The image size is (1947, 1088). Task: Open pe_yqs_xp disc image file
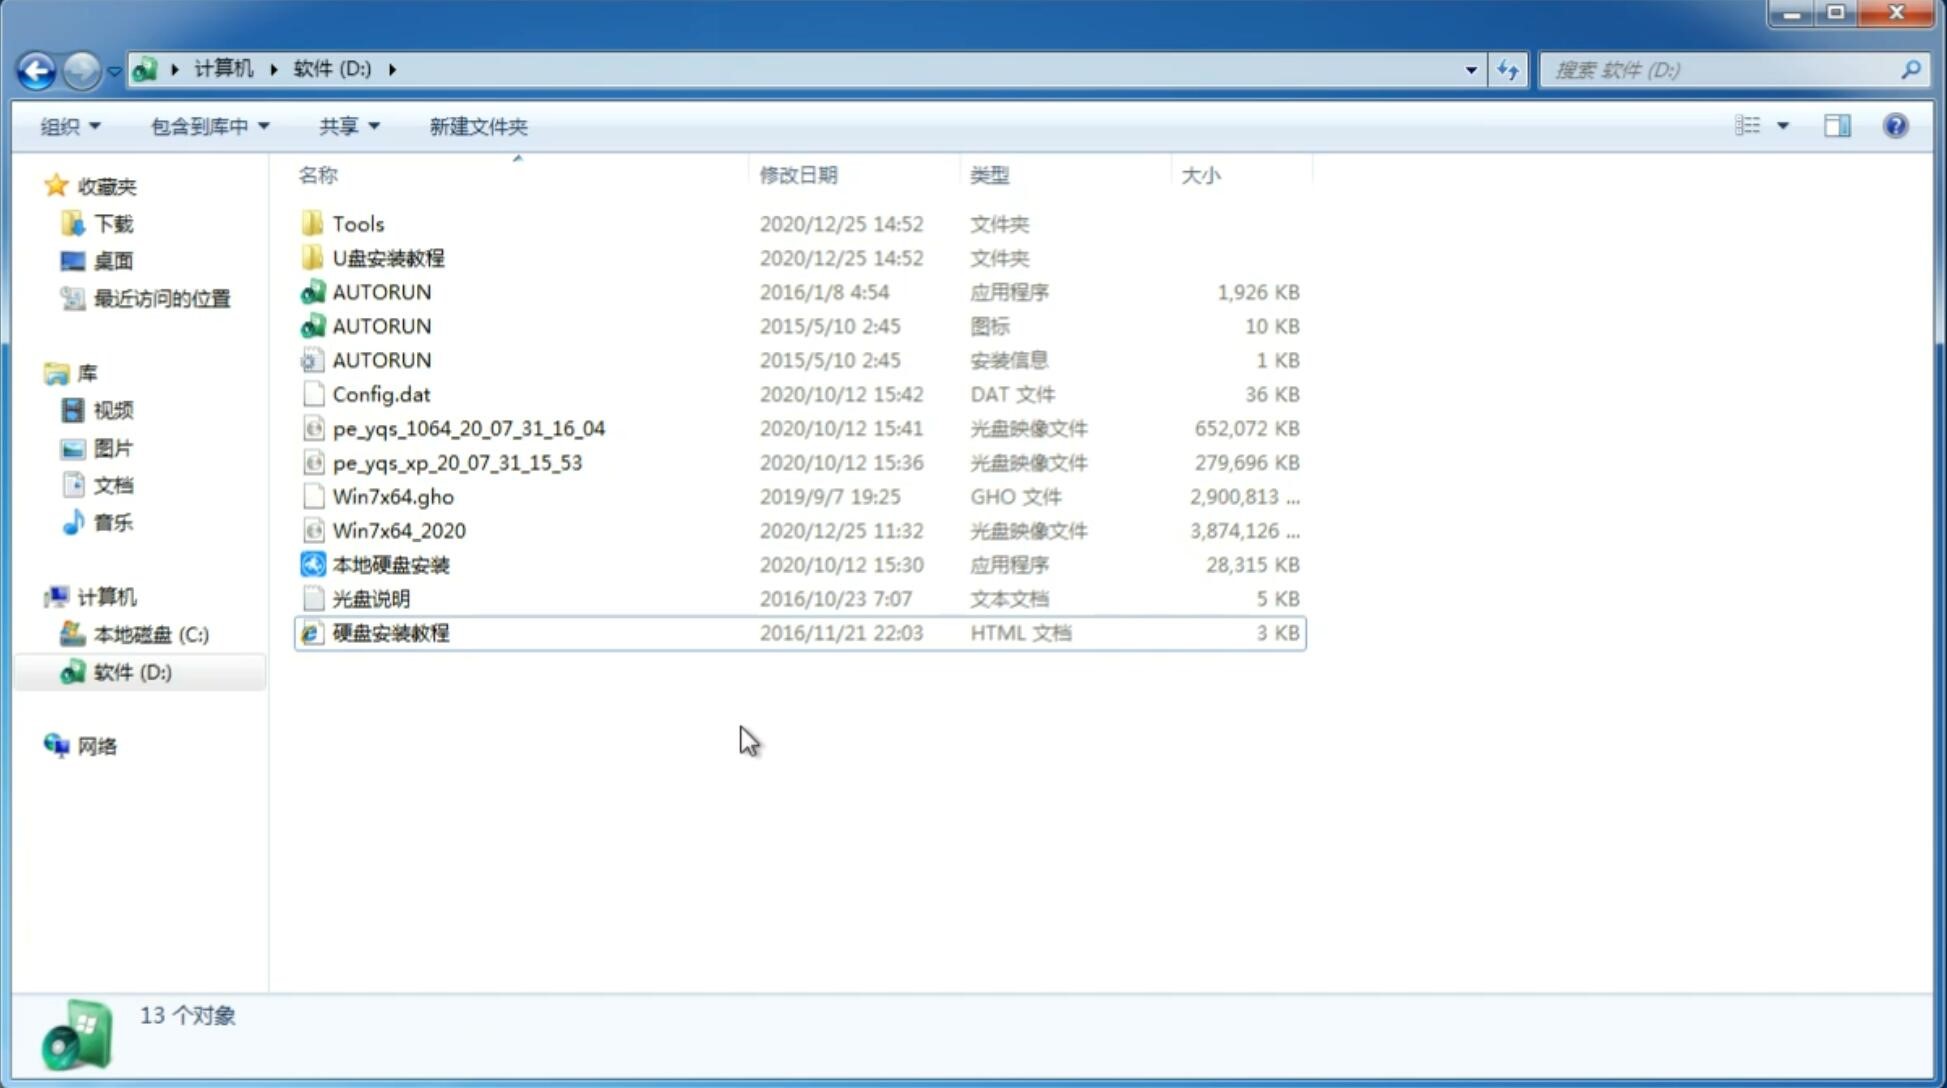coord(457,462)
